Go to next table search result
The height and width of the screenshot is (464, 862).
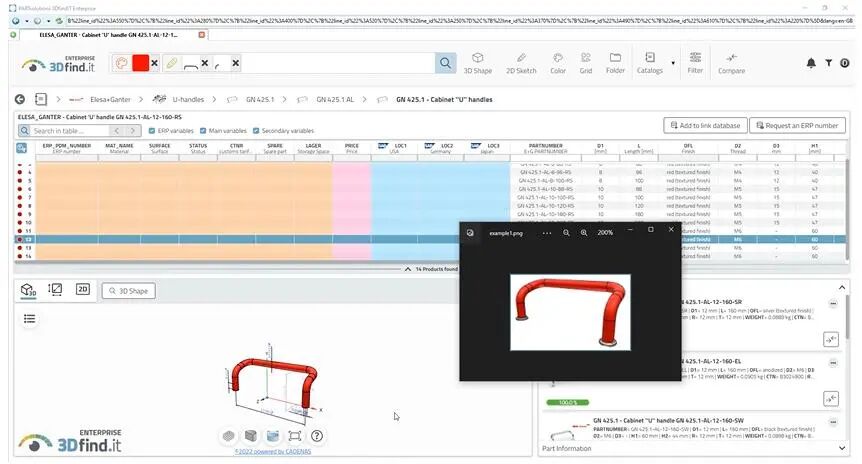132,131
